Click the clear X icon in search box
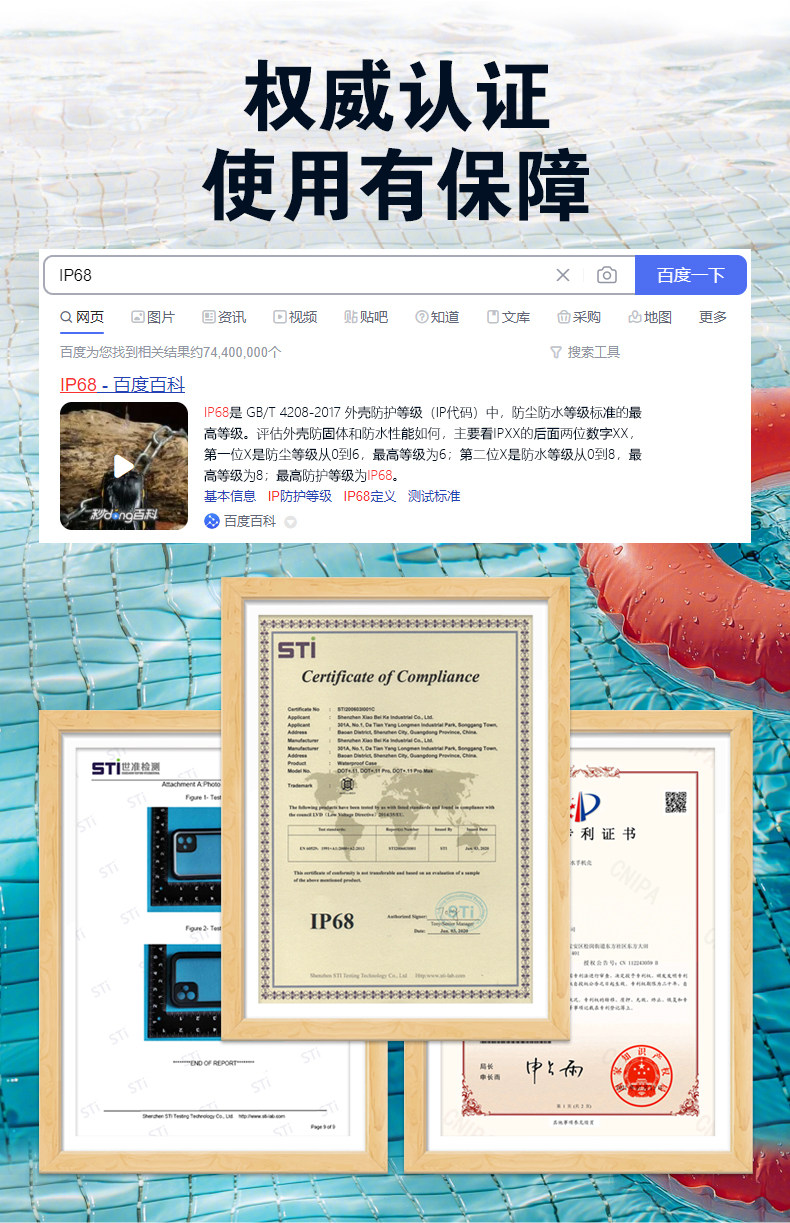This screenshot has width=790, height=1223. click(x=563, y=275)
